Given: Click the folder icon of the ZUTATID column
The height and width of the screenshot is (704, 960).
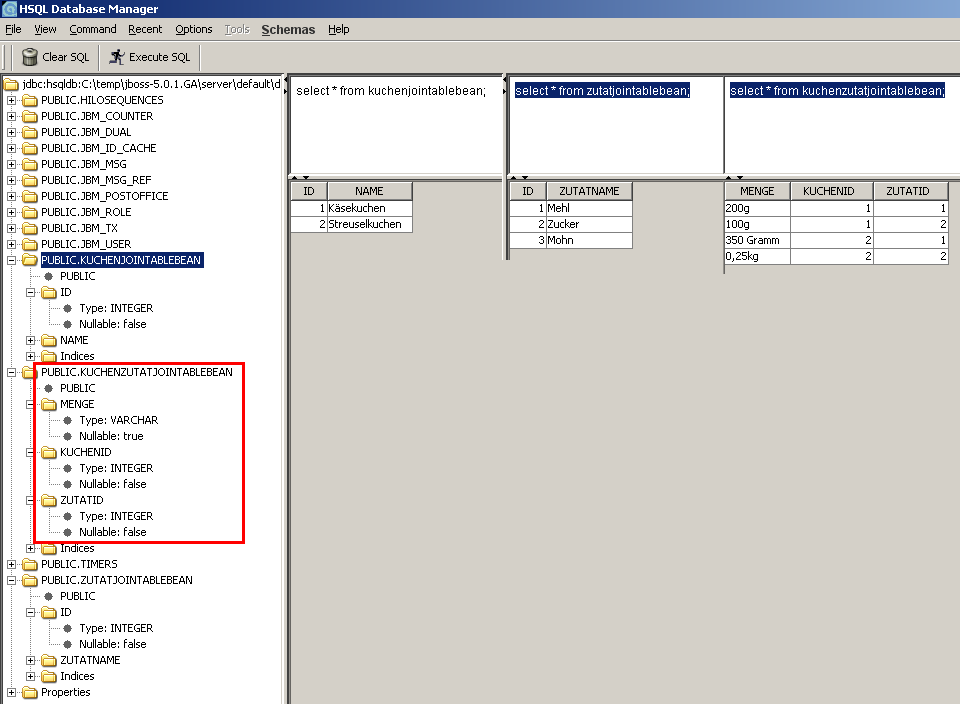Looking at the screenshot, I should (x=49, y=501).
